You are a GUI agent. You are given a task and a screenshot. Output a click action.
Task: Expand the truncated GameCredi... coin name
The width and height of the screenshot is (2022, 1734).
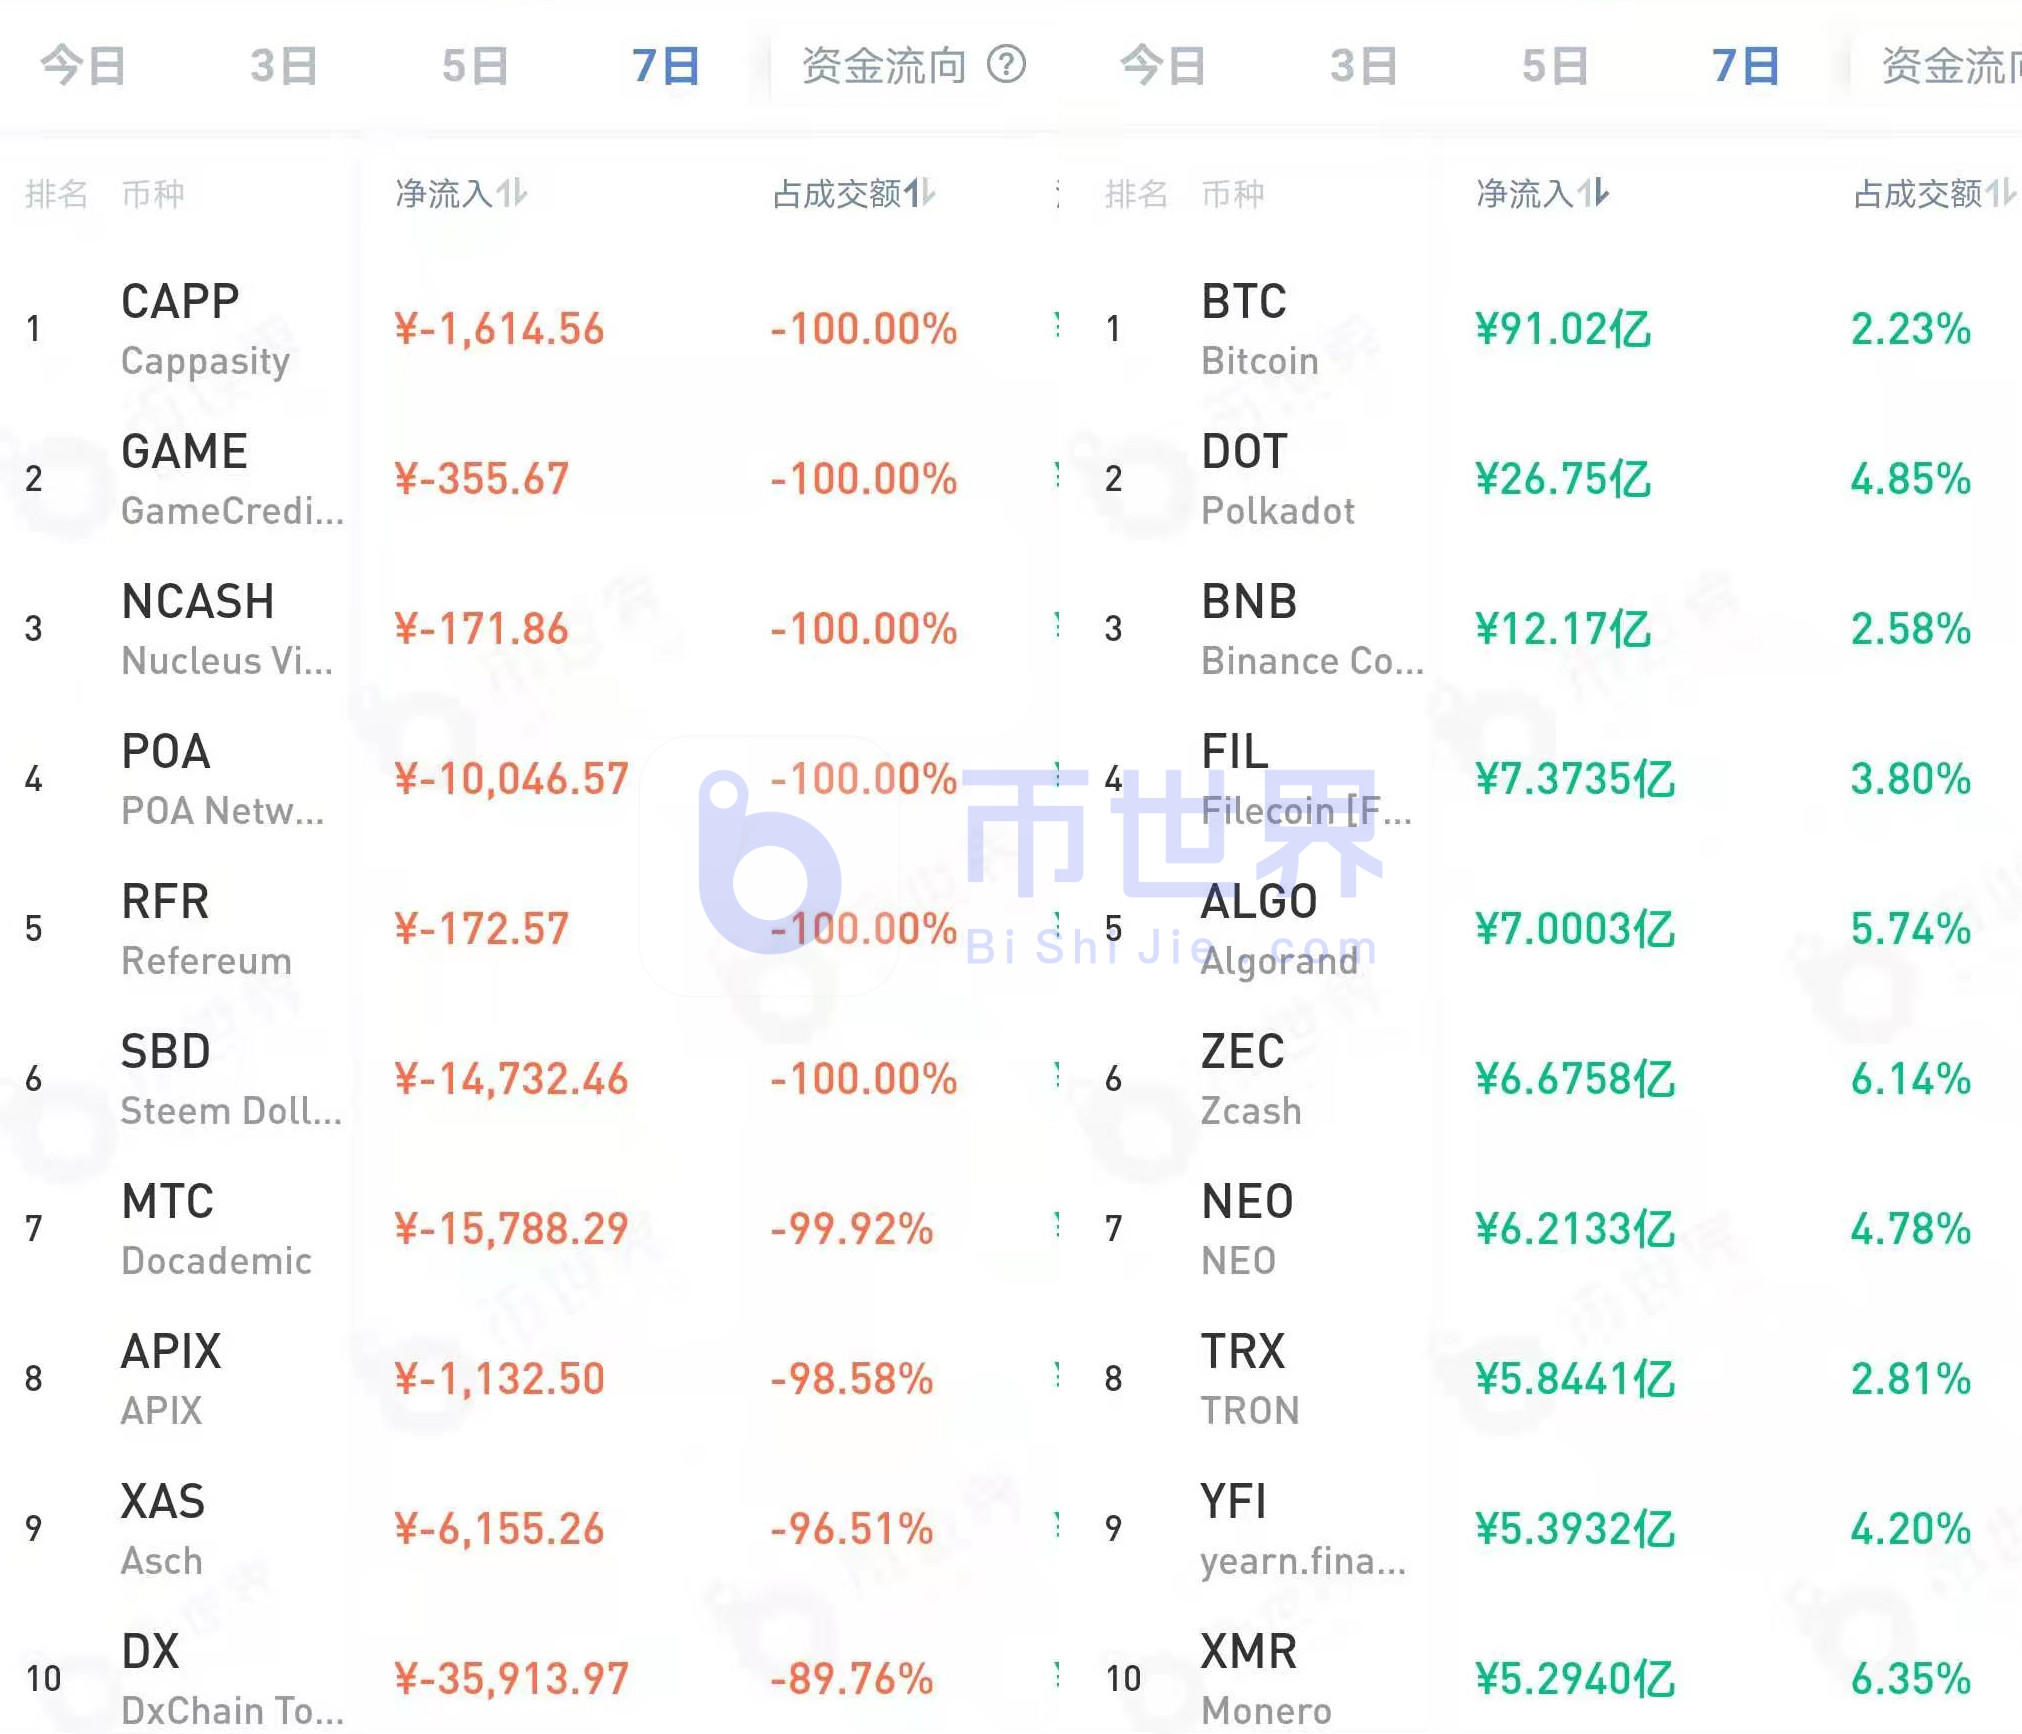click(232, 511)
